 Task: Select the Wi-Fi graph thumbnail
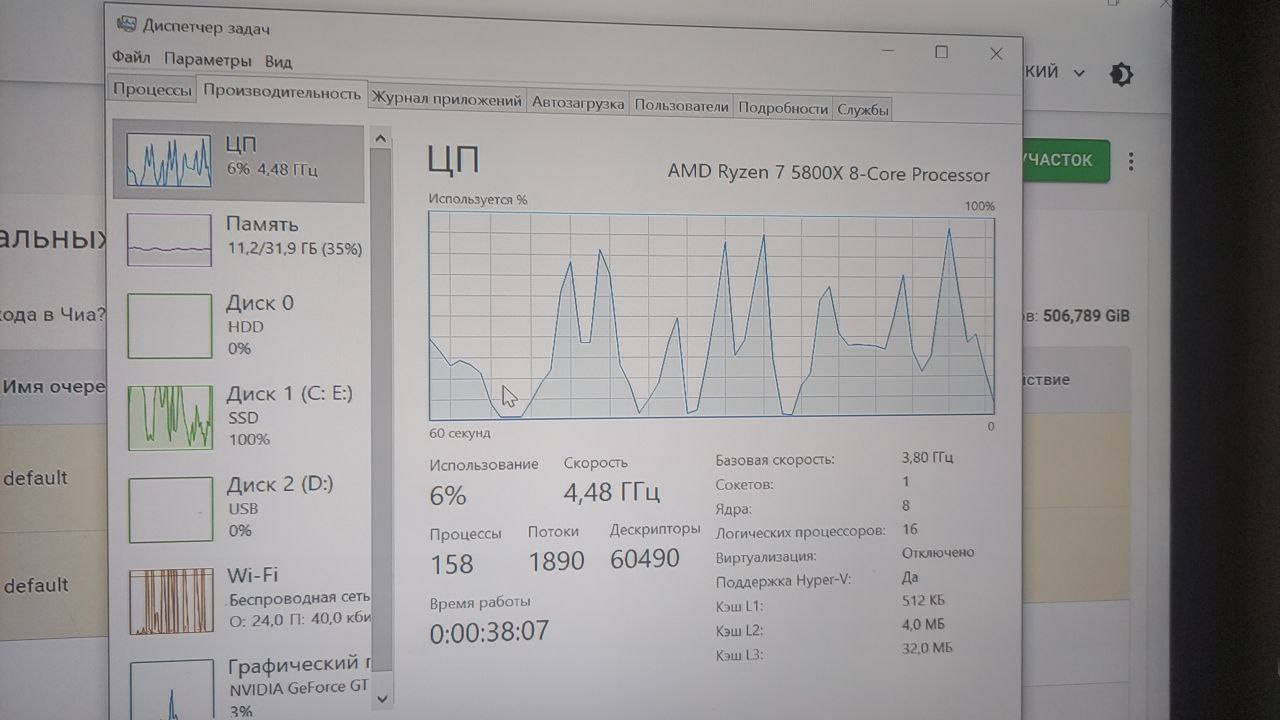pos(171,601)
